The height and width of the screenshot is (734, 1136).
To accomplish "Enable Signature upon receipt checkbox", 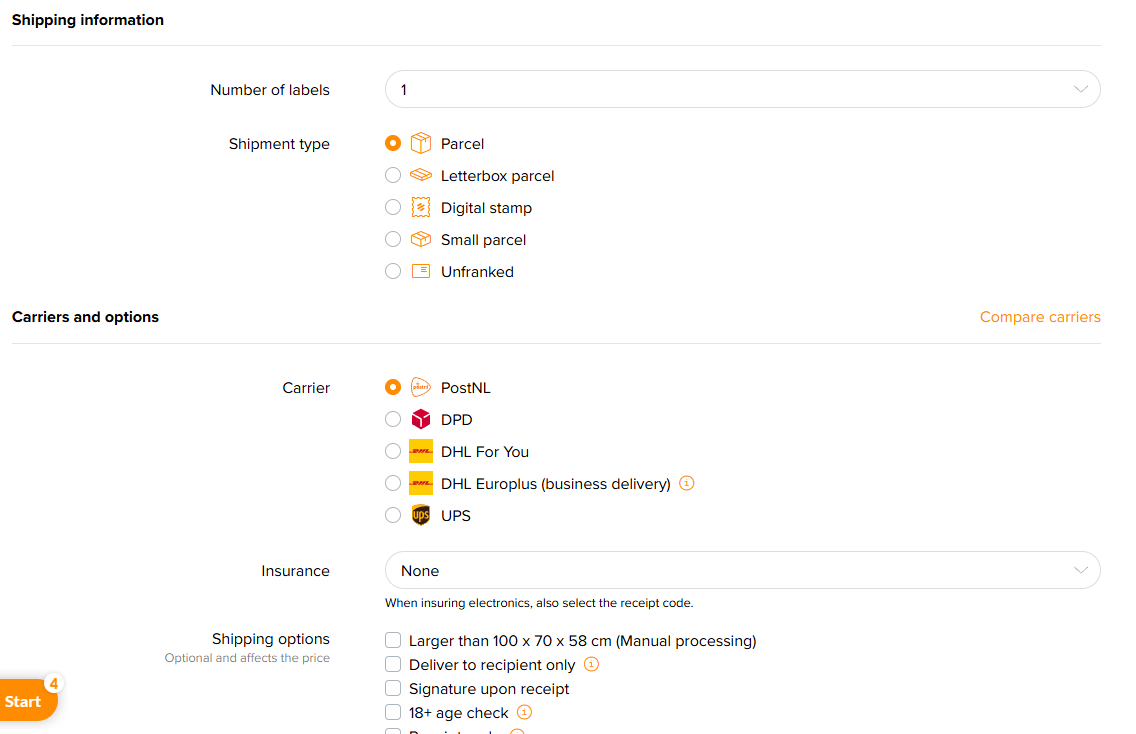I will (x=393, y=689).
